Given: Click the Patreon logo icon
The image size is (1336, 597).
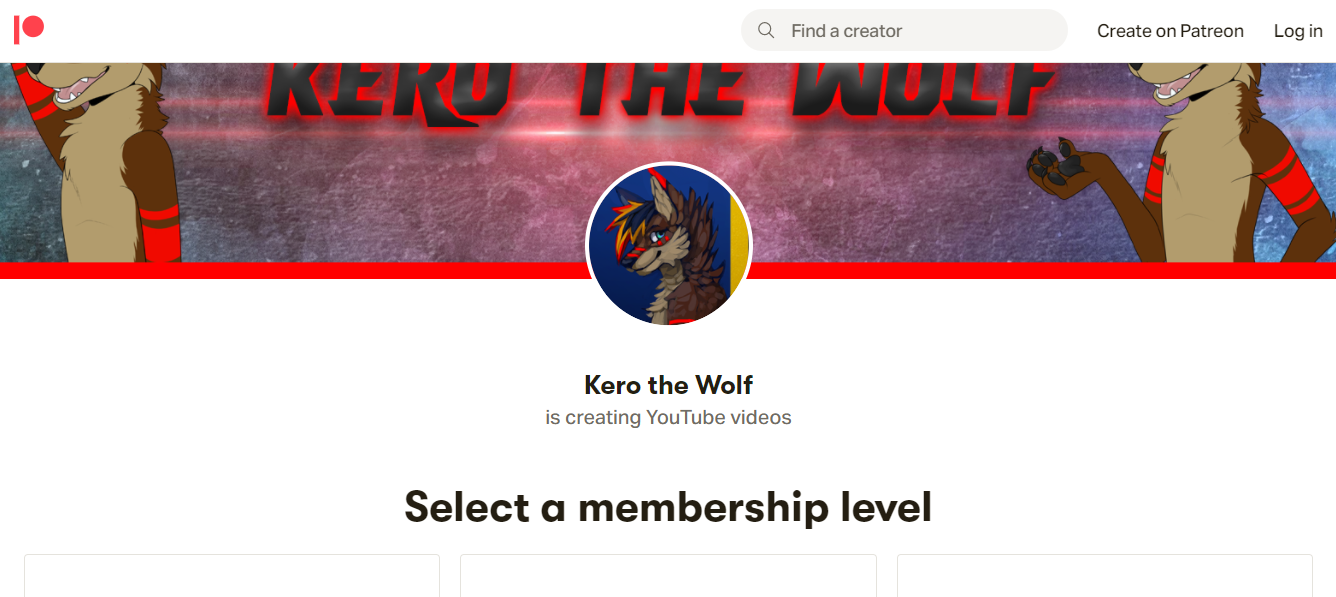Looking at the screenshot, I should click(29, 30).
